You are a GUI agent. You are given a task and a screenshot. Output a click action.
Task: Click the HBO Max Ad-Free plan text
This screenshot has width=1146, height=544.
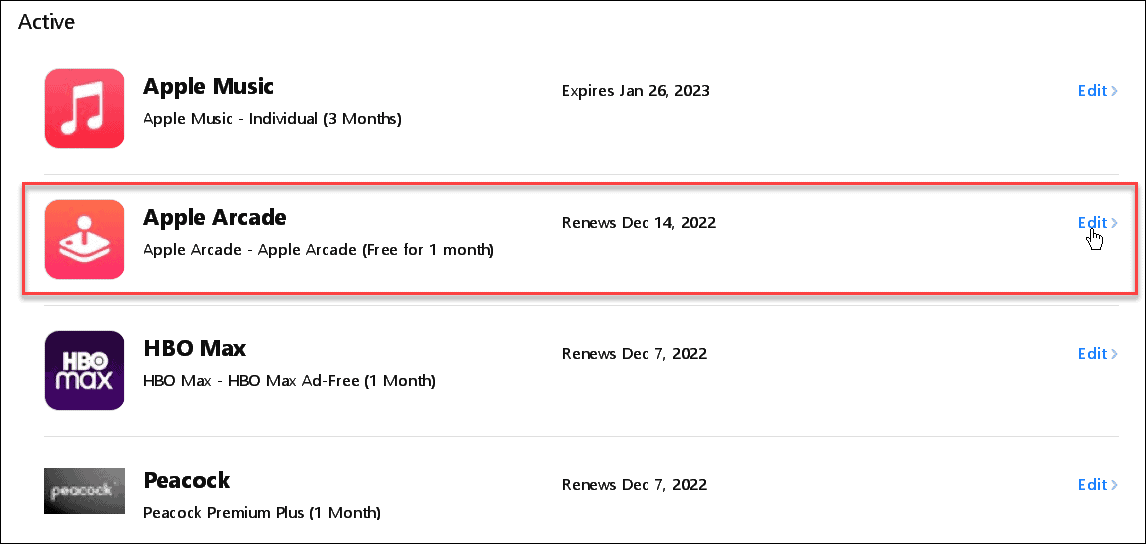coord(289,381)
